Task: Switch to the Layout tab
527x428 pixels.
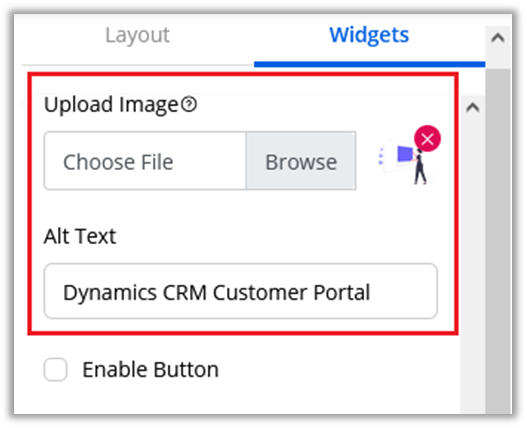Action: click(x=137, y=35)
